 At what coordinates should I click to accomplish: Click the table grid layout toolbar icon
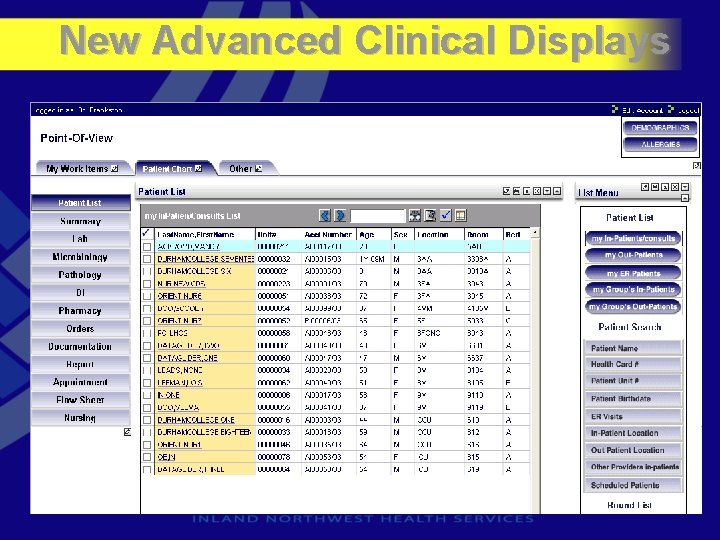pyautogui.click(x=461, y=215)
